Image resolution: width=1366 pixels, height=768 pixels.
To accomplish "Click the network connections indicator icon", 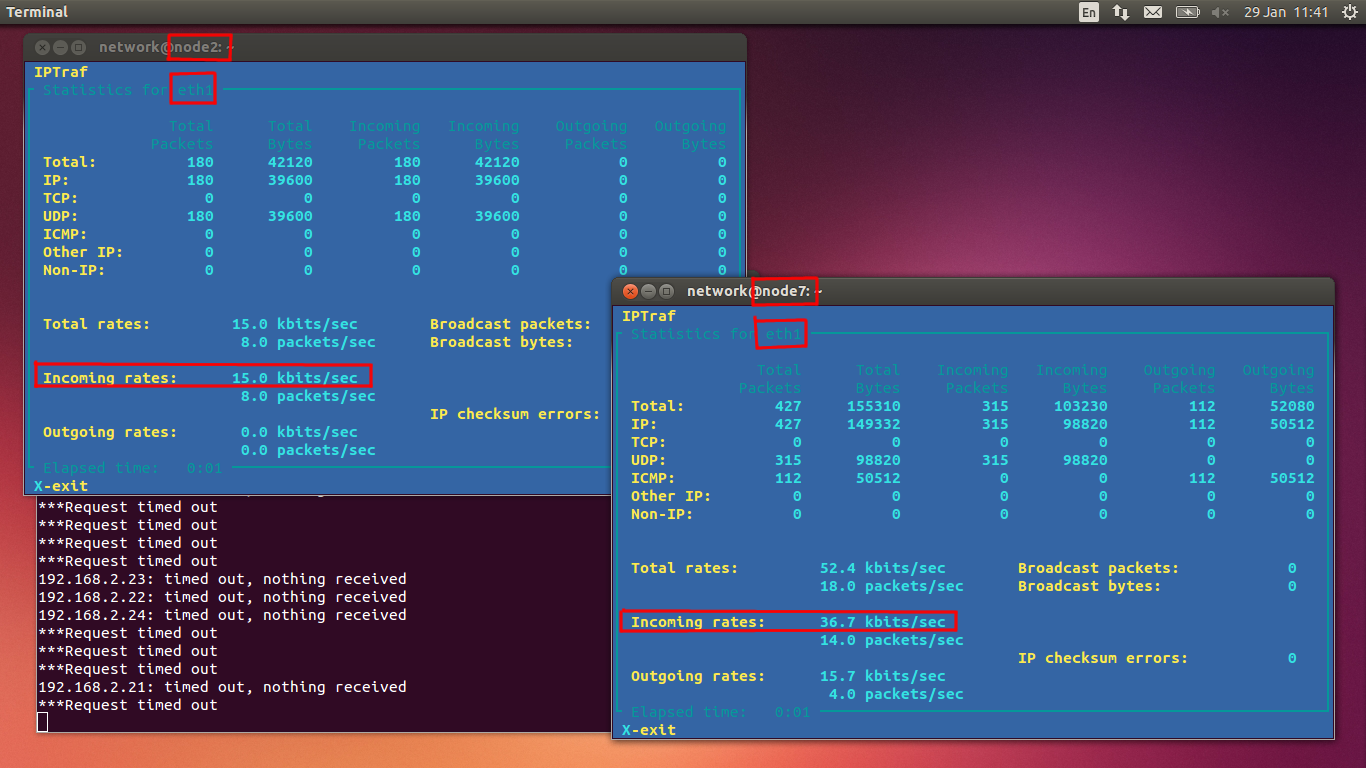I will click(1121, 12).
